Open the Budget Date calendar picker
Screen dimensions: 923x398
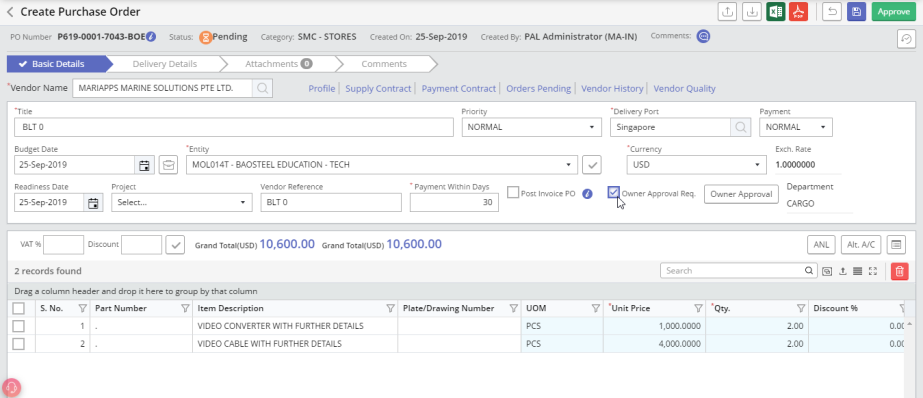tap(144, 165)
